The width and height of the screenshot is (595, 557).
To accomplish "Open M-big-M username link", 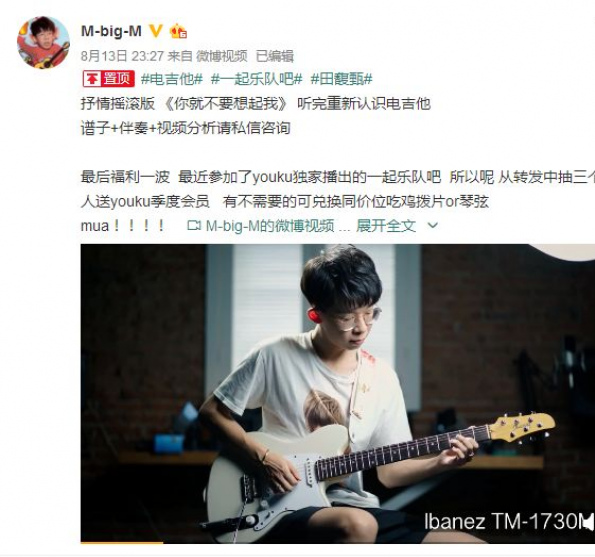I will click(x=112, y=31).
